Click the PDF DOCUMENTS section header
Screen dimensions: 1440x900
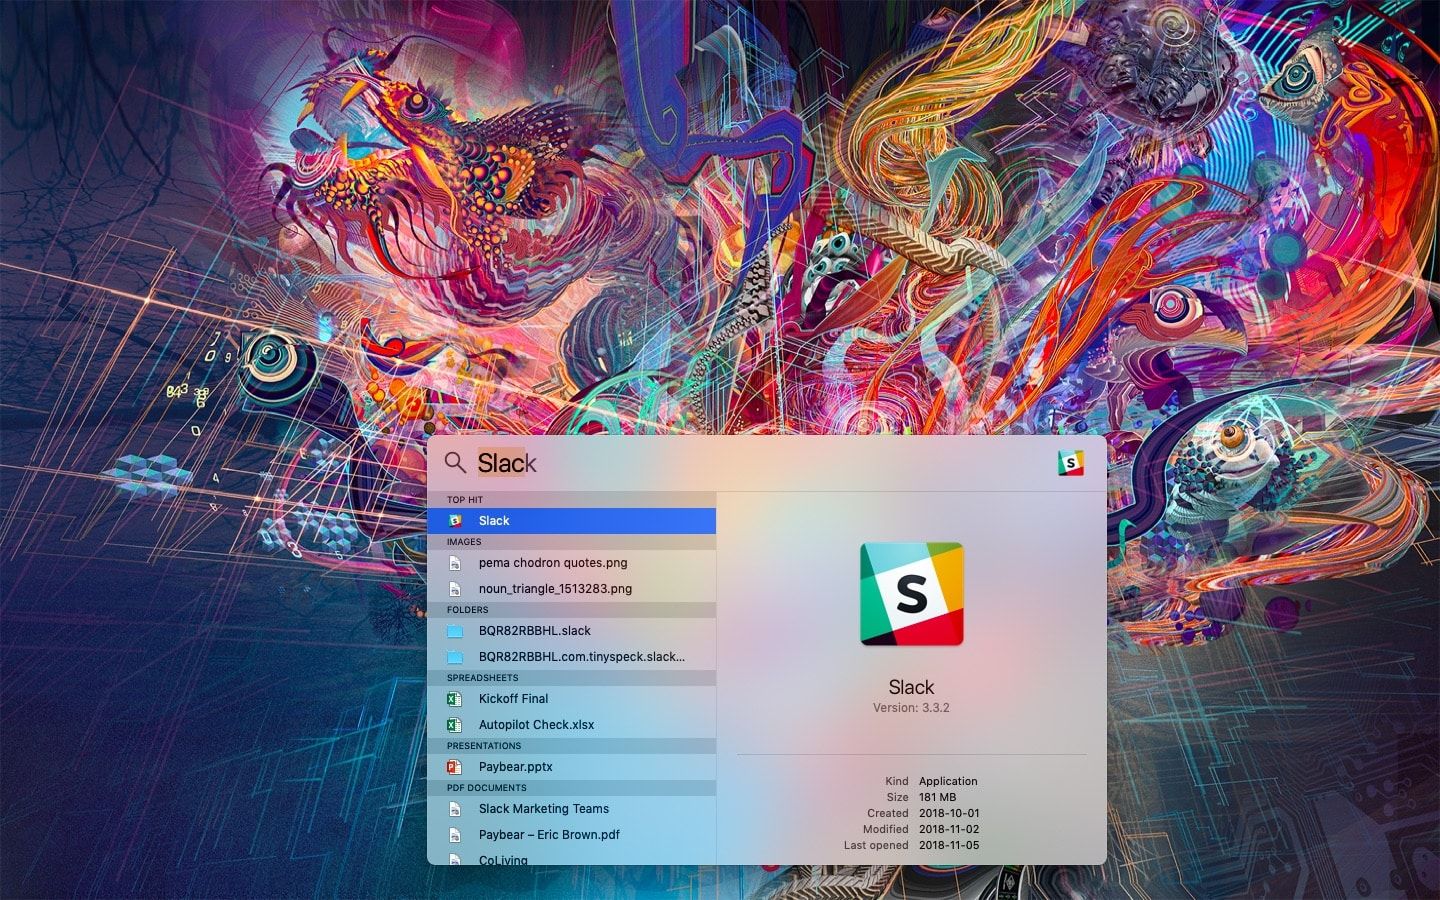pyautogui.click(x=571, y=788)
